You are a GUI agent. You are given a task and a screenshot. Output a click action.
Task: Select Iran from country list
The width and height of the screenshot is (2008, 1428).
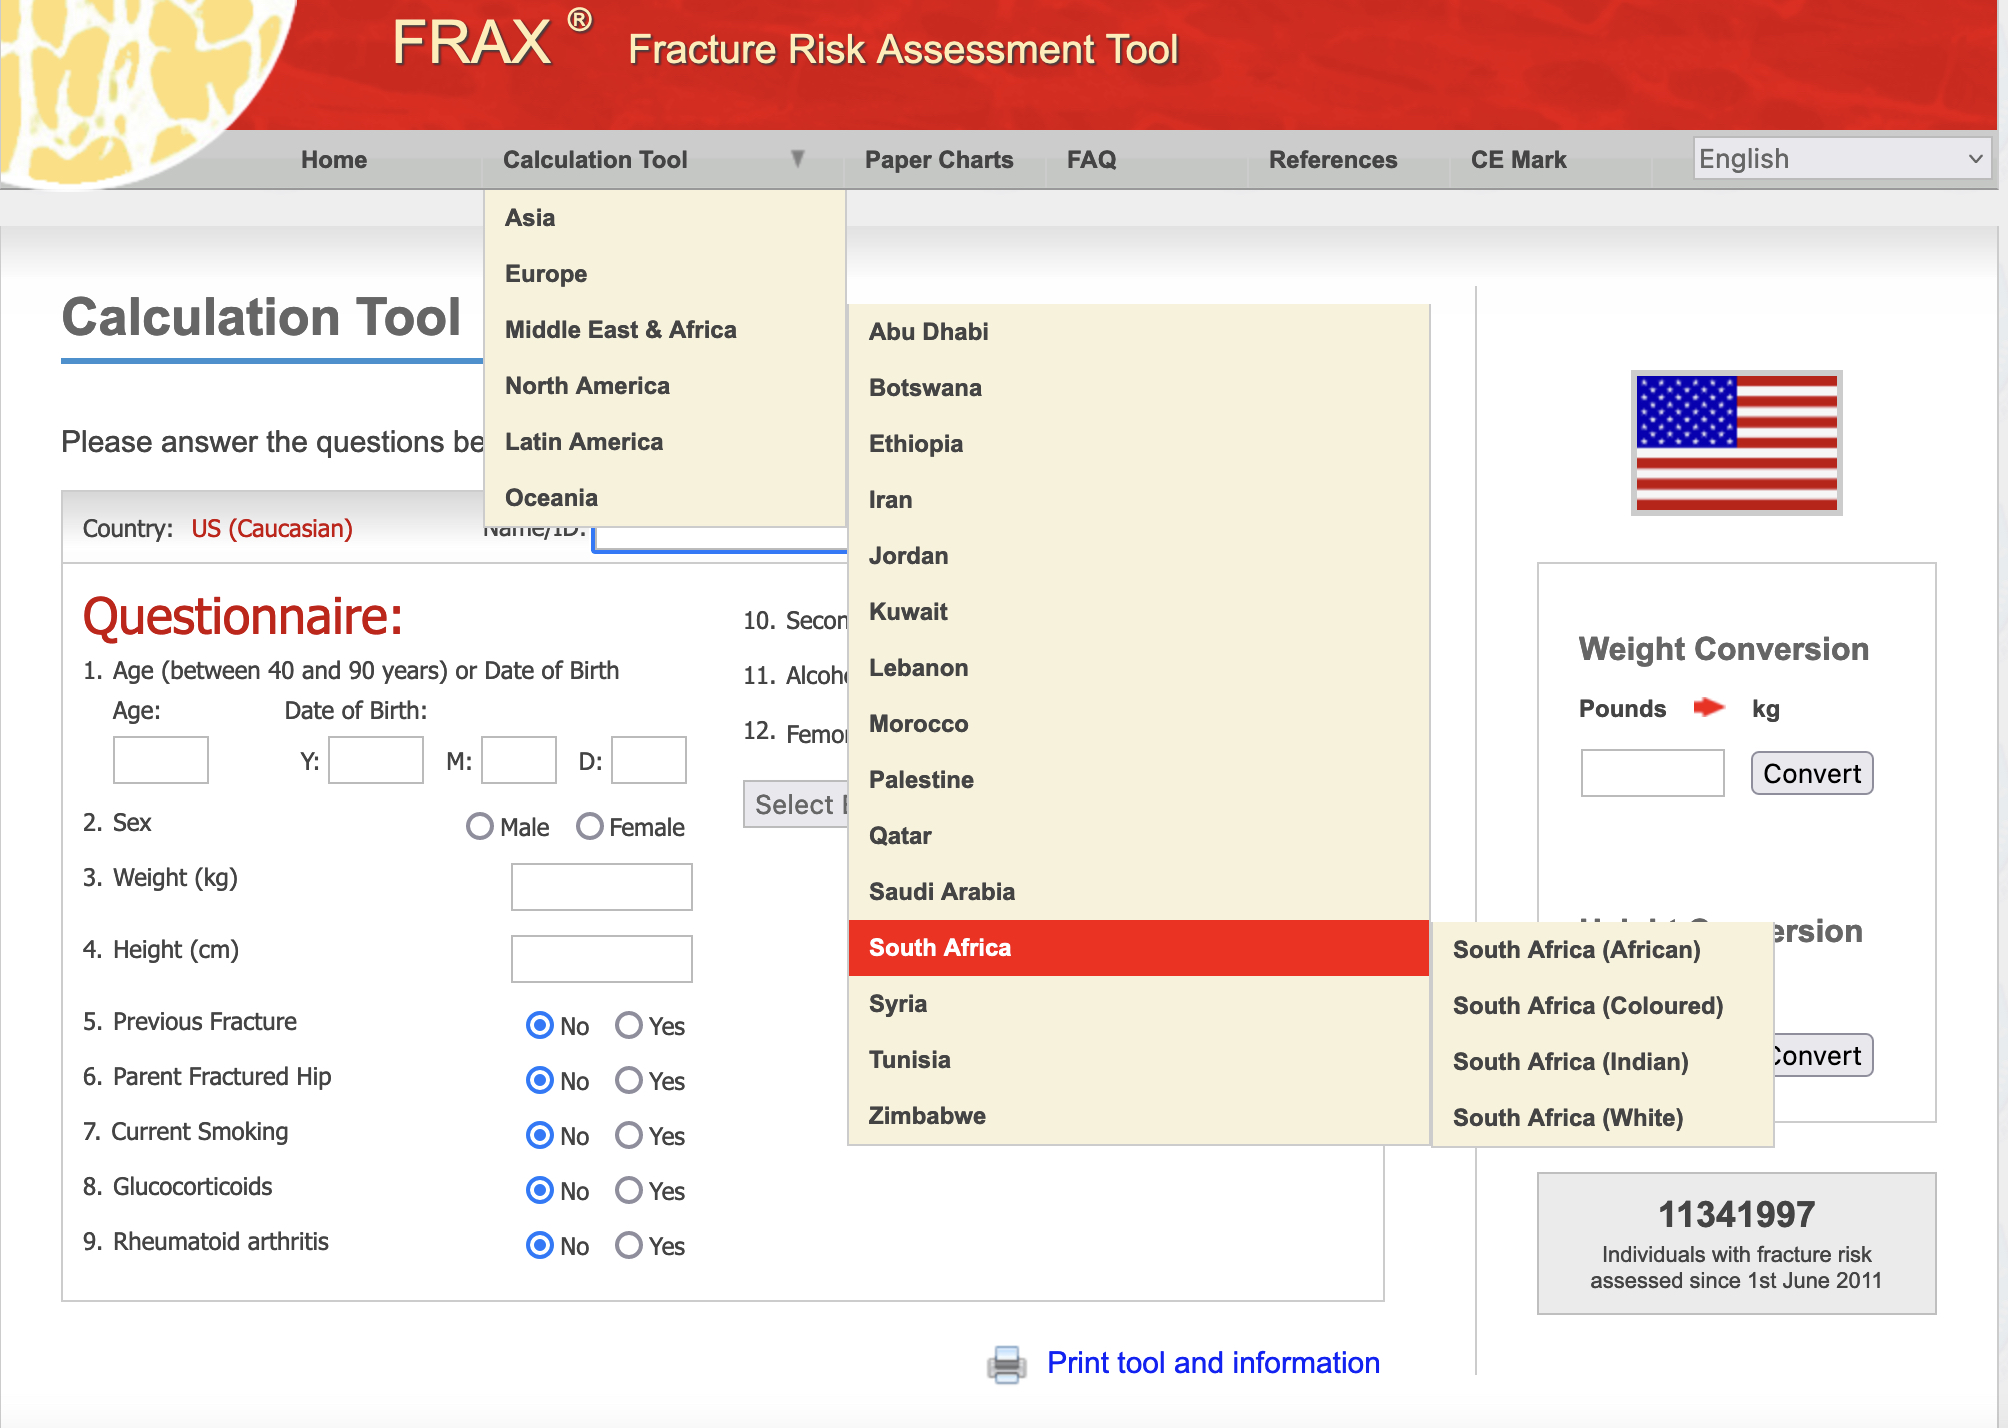point(1139,500)
